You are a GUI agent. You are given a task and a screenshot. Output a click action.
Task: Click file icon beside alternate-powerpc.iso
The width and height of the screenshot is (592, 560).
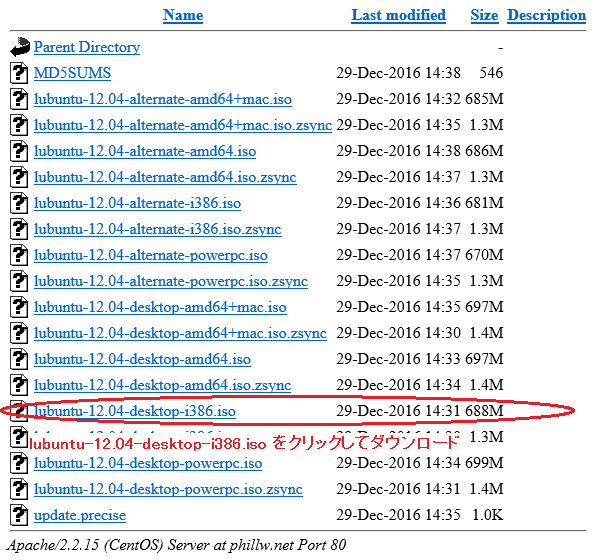[19, 255]
